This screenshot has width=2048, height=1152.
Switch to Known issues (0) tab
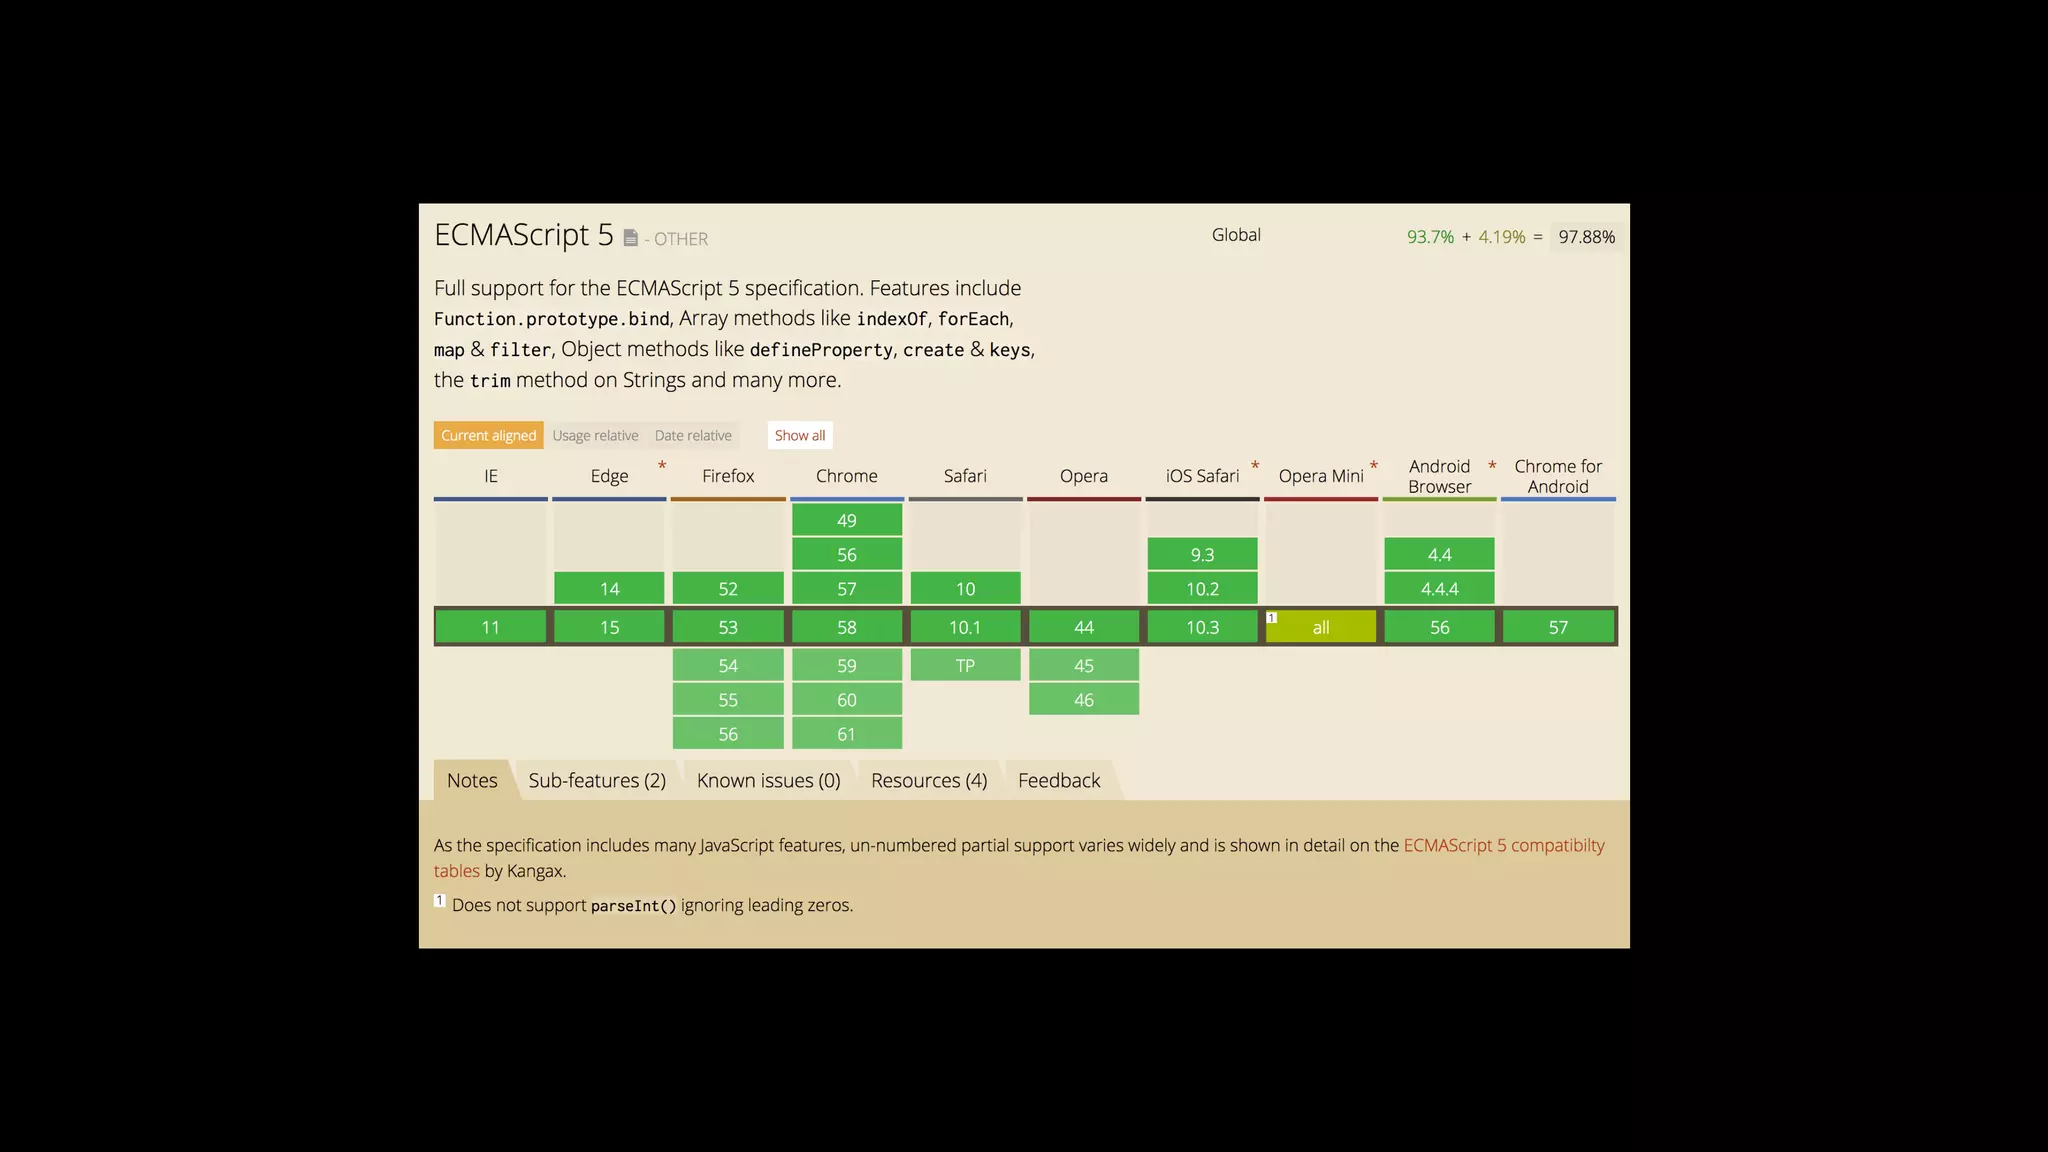point(768,781)
